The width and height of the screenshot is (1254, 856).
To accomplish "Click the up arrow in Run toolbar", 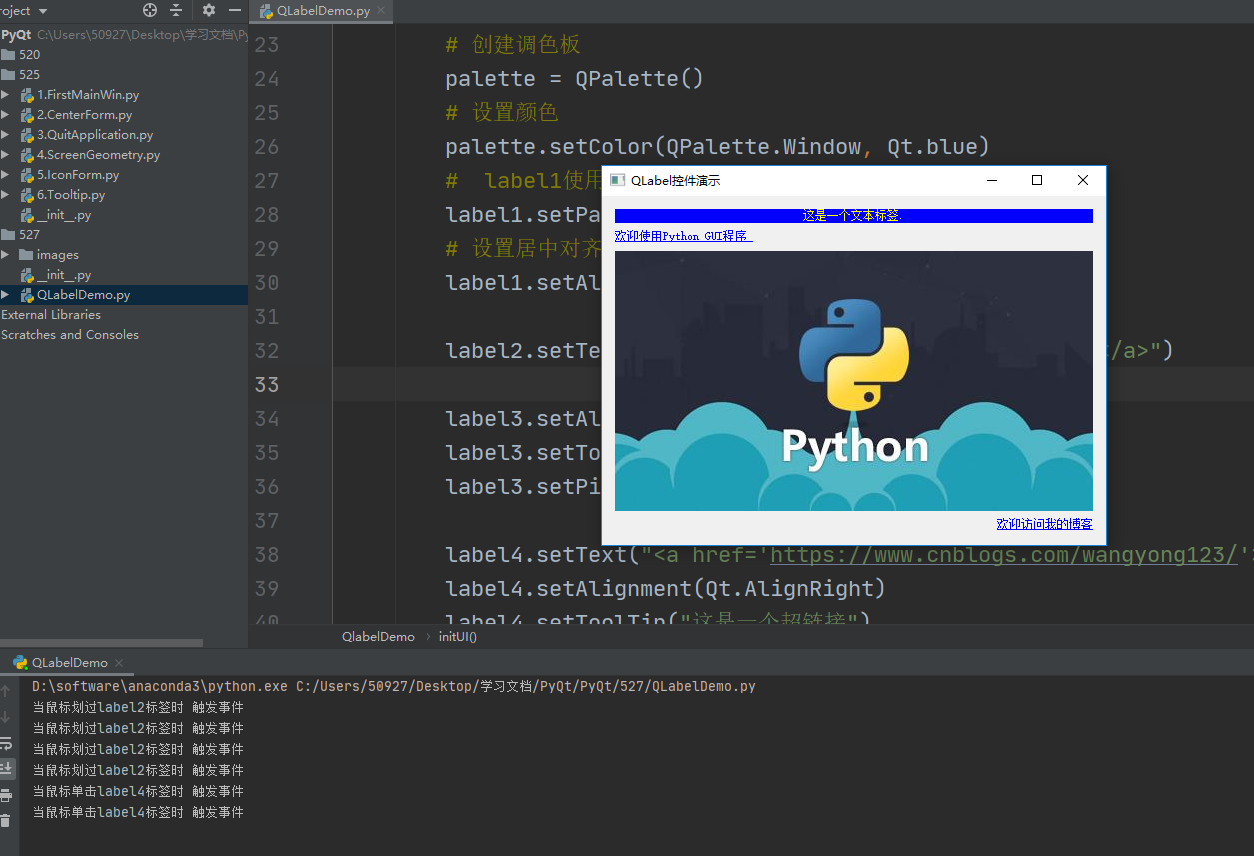I will [6, 691].
